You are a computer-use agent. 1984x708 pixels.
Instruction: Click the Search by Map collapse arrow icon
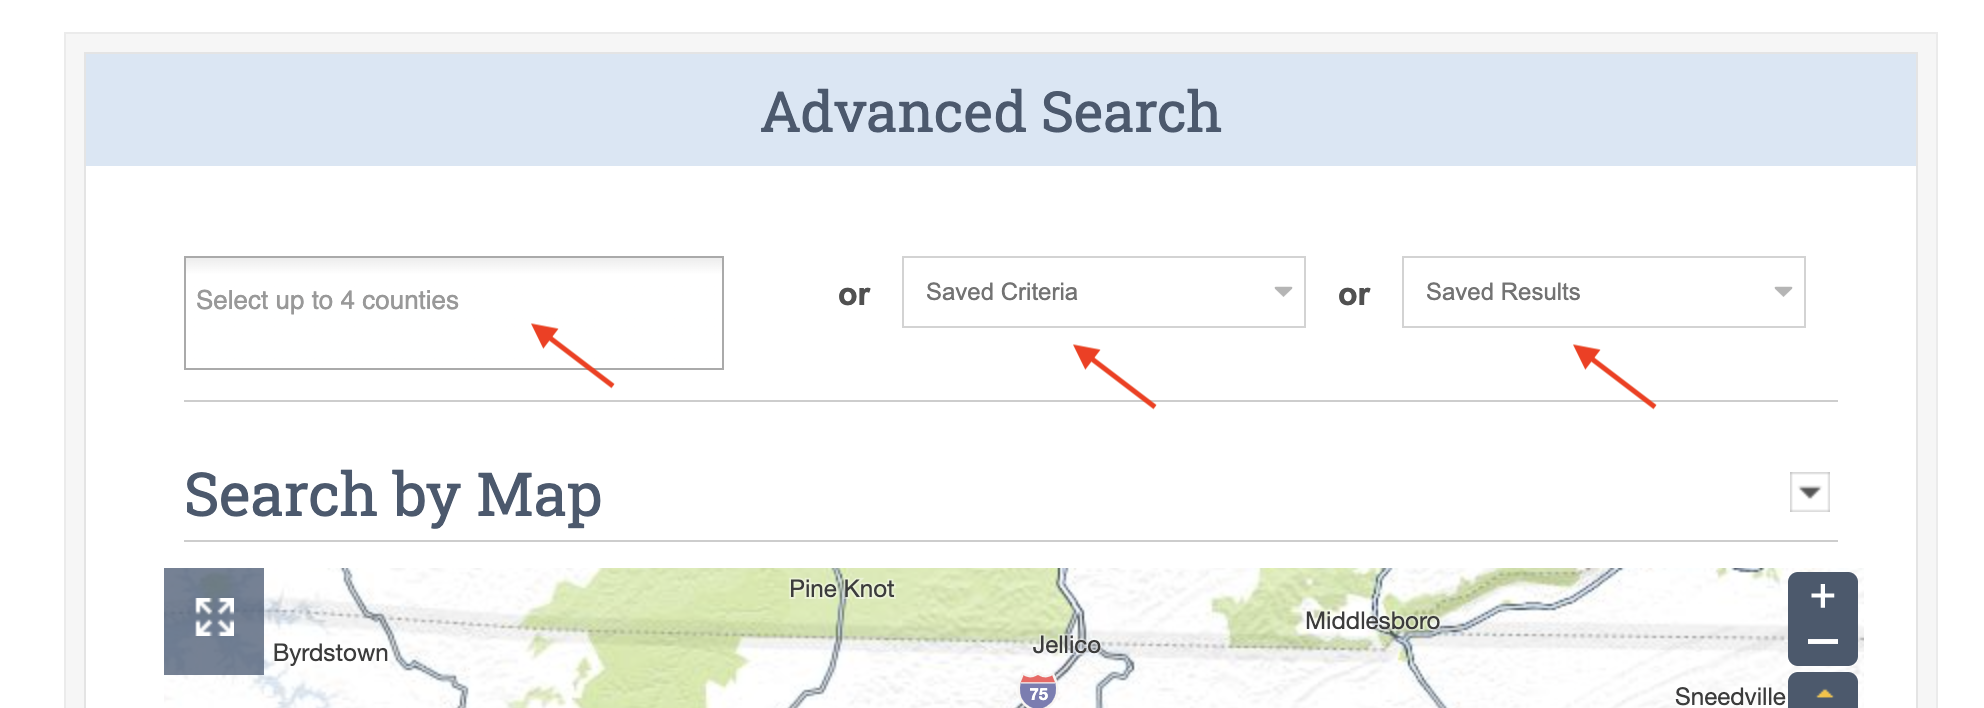[x=1808, y=492]
